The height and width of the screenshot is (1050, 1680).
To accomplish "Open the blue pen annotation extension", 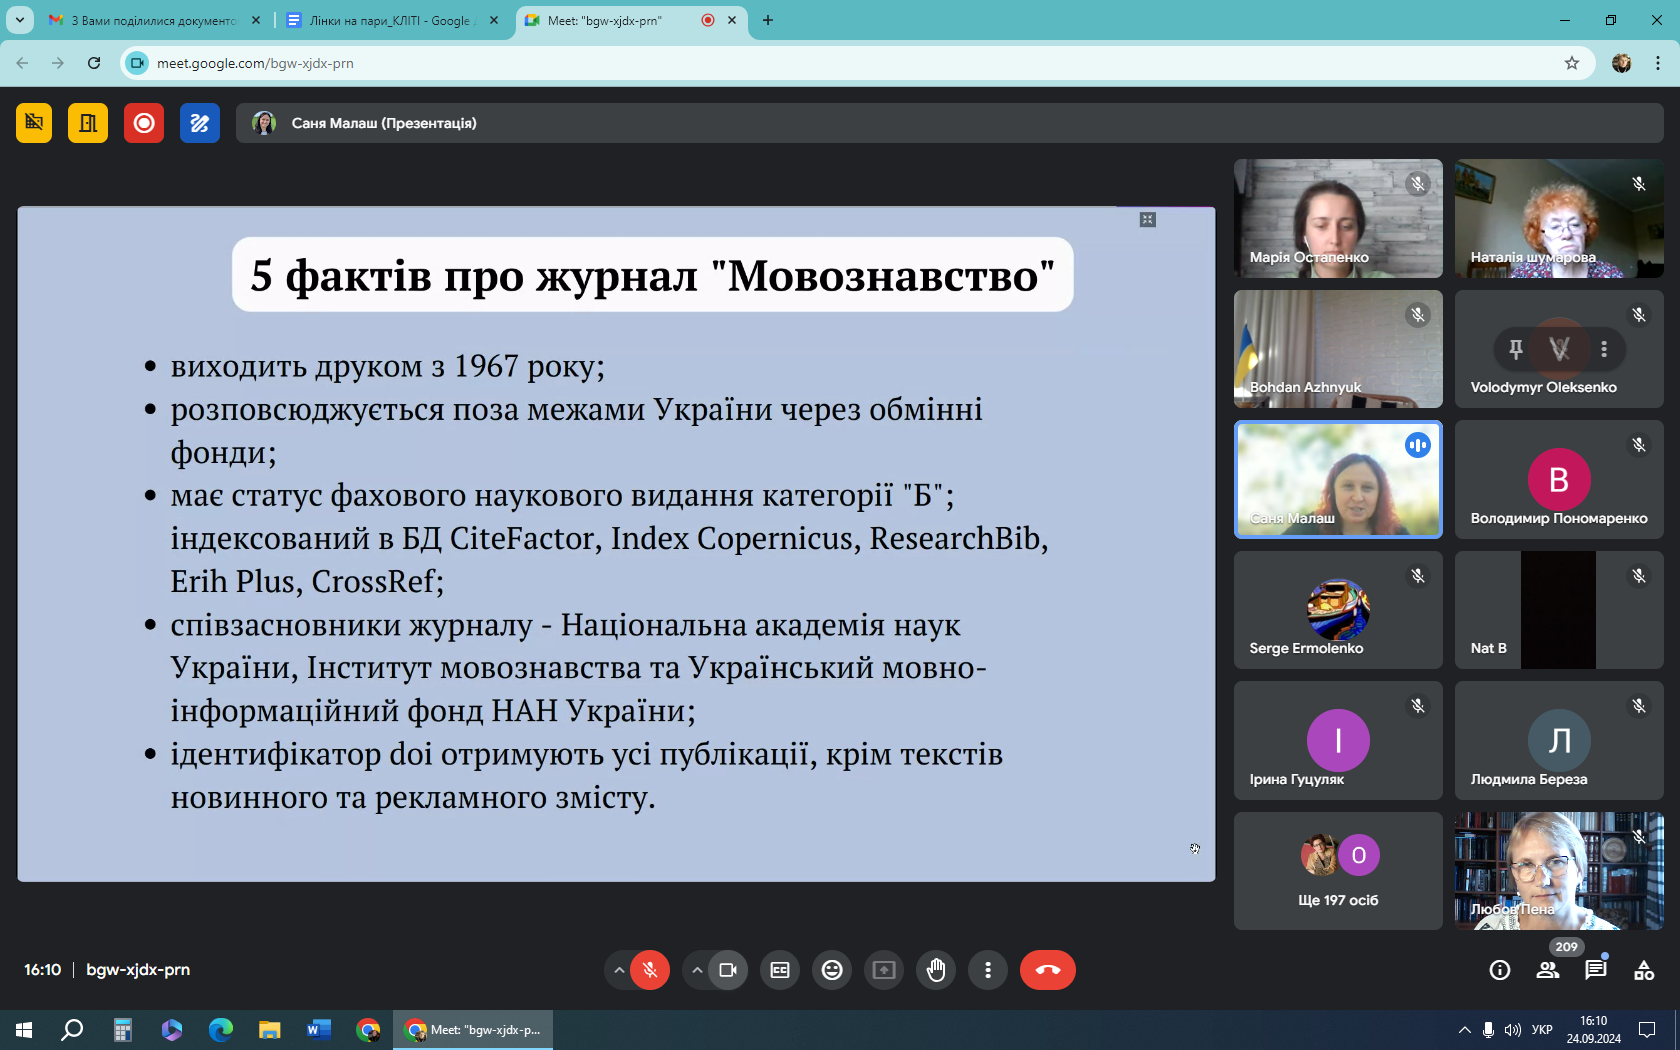I will 200,123.
